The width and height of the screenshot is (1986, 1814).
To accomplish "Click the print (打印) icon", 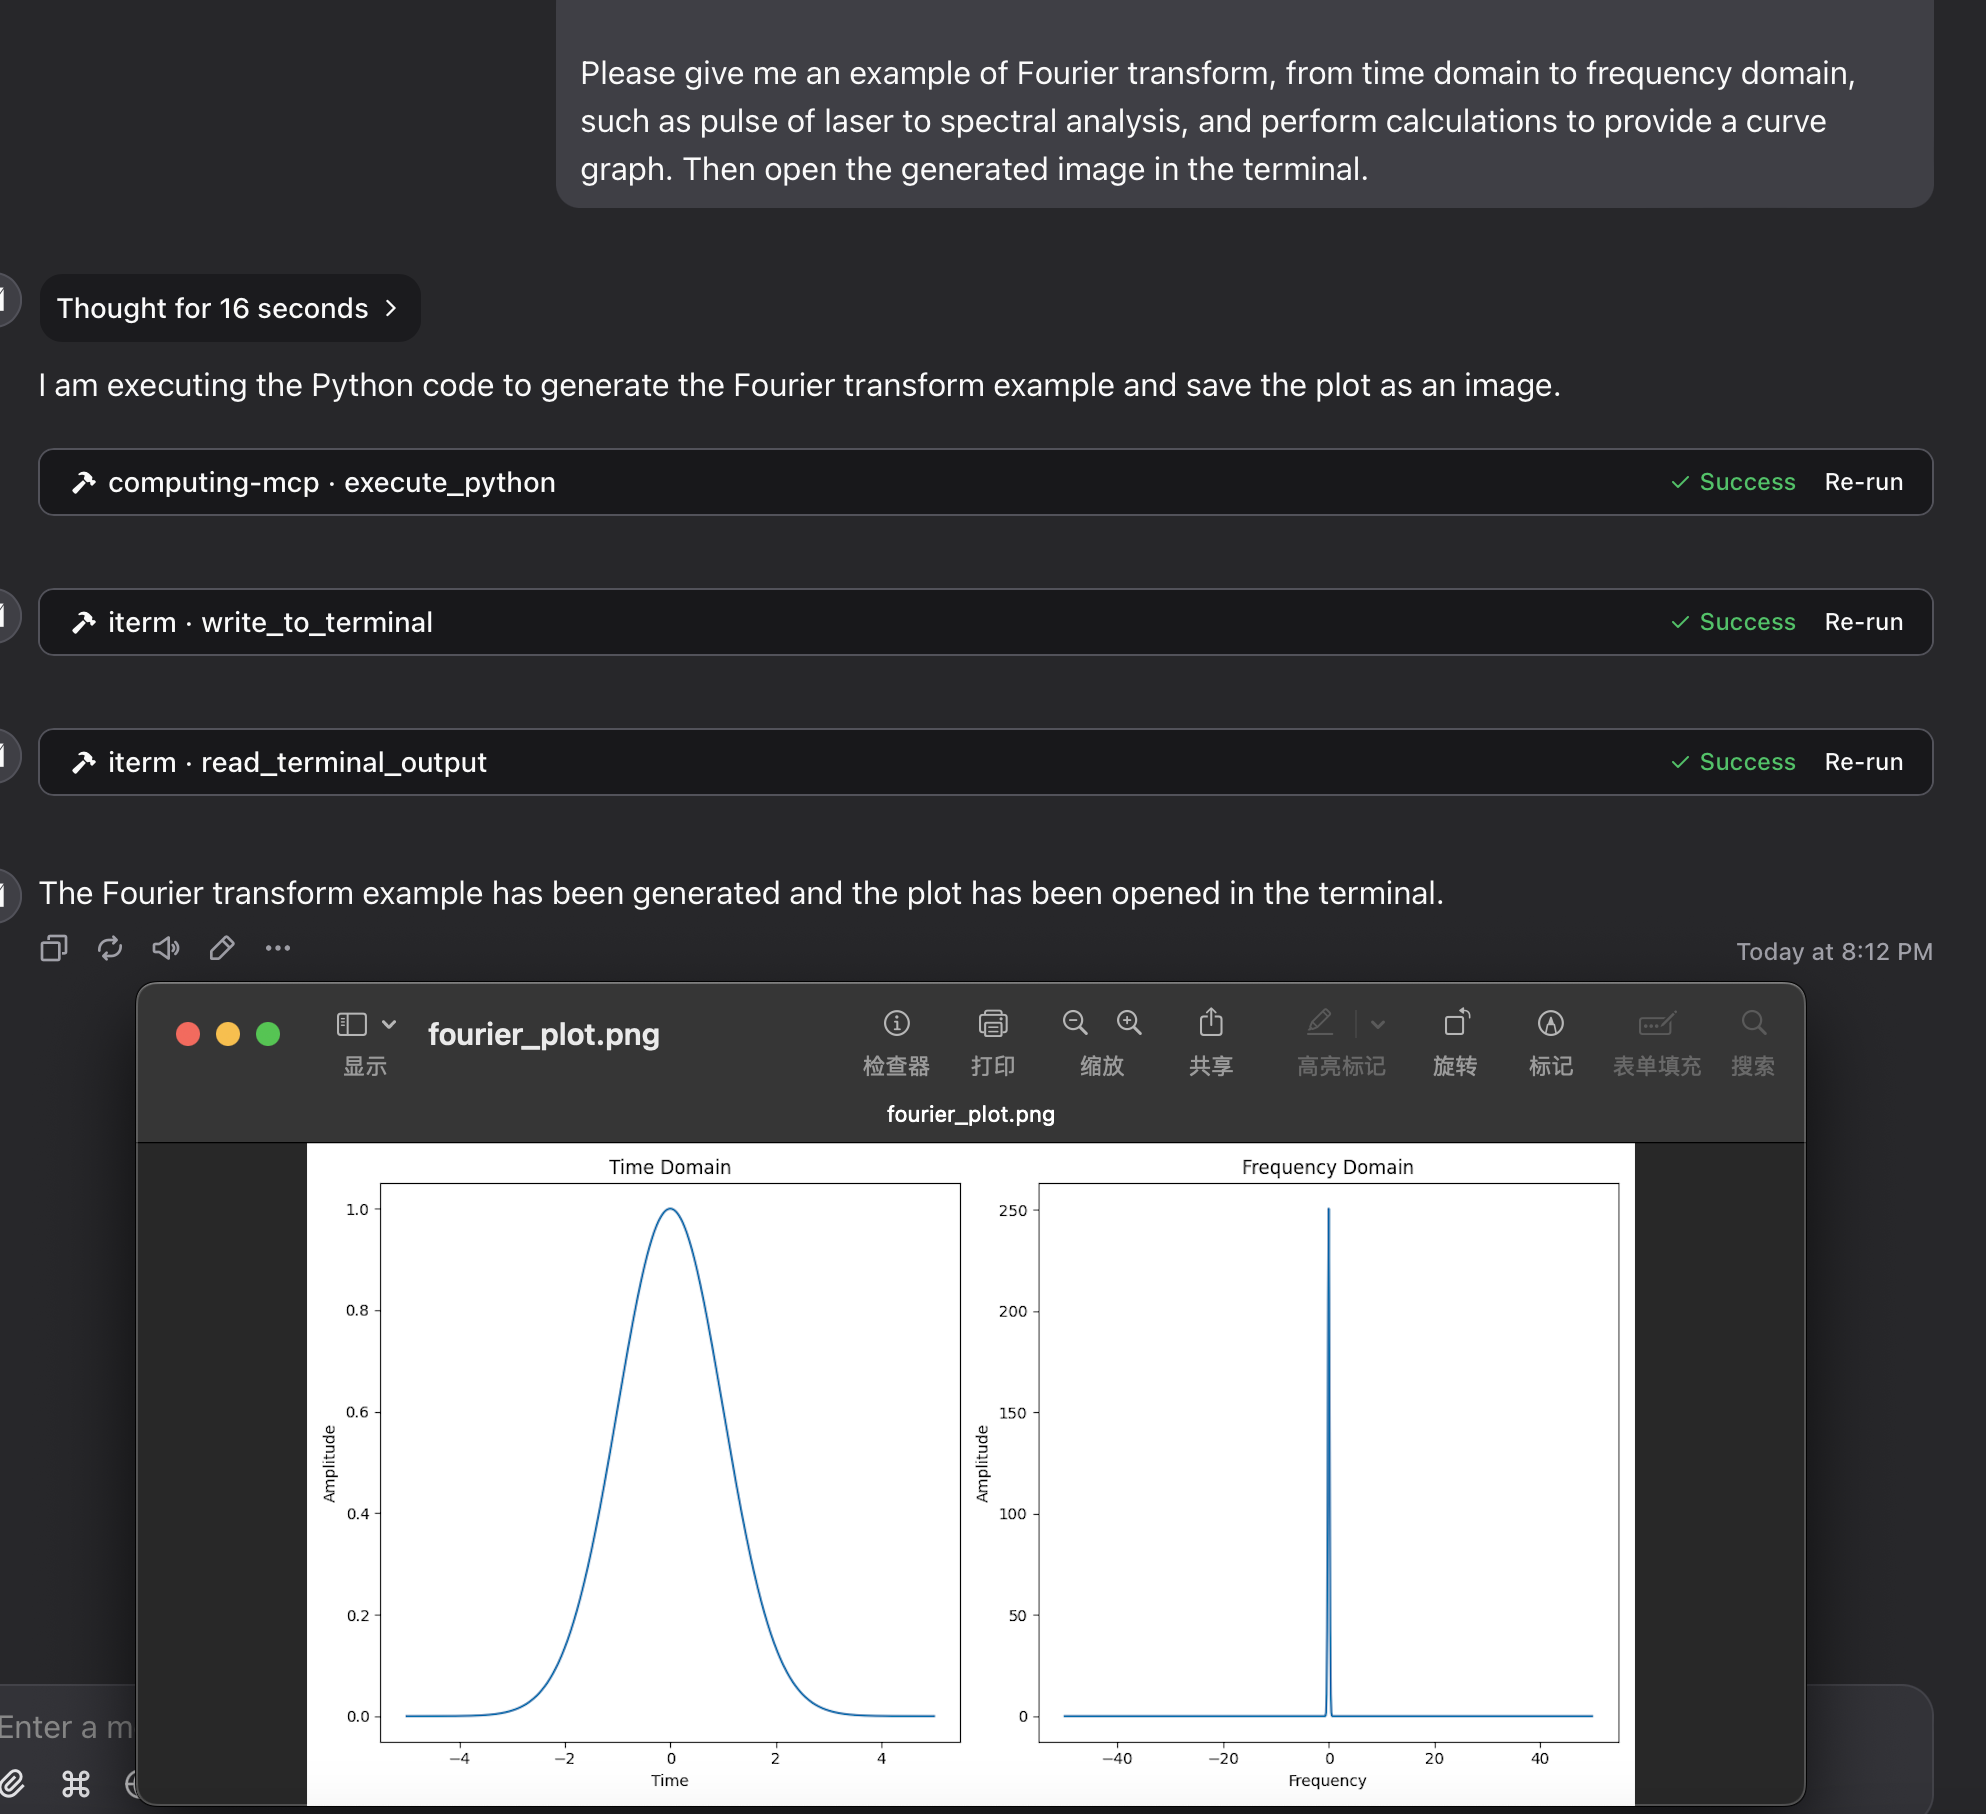I will (992, 1023).
